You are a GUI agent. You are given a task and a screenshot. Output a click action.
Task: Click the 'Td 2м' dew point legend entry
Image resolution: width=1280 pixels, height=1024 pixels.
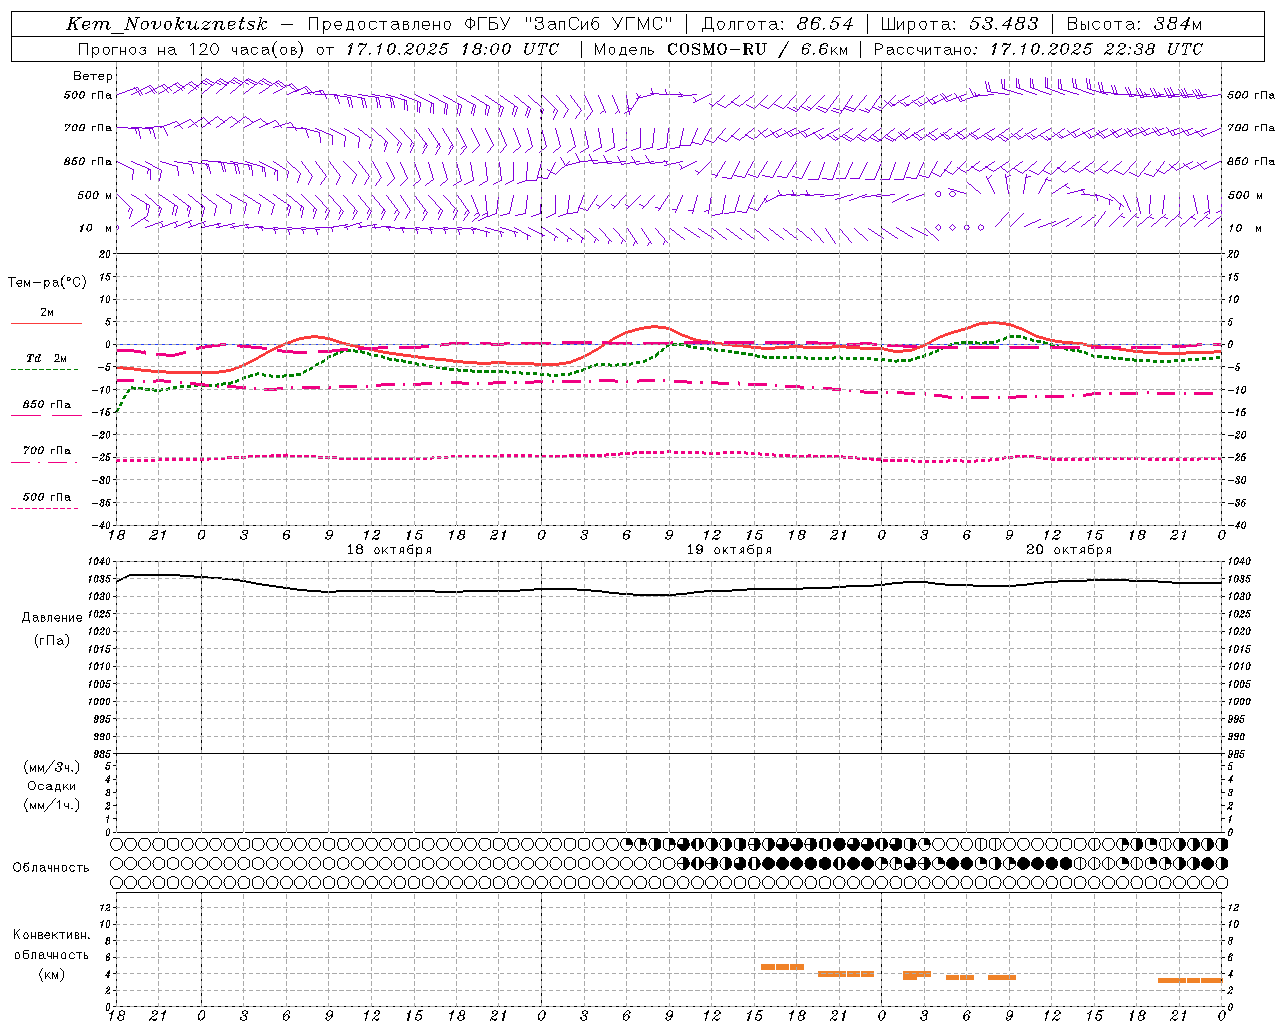[x=46, y=358]
